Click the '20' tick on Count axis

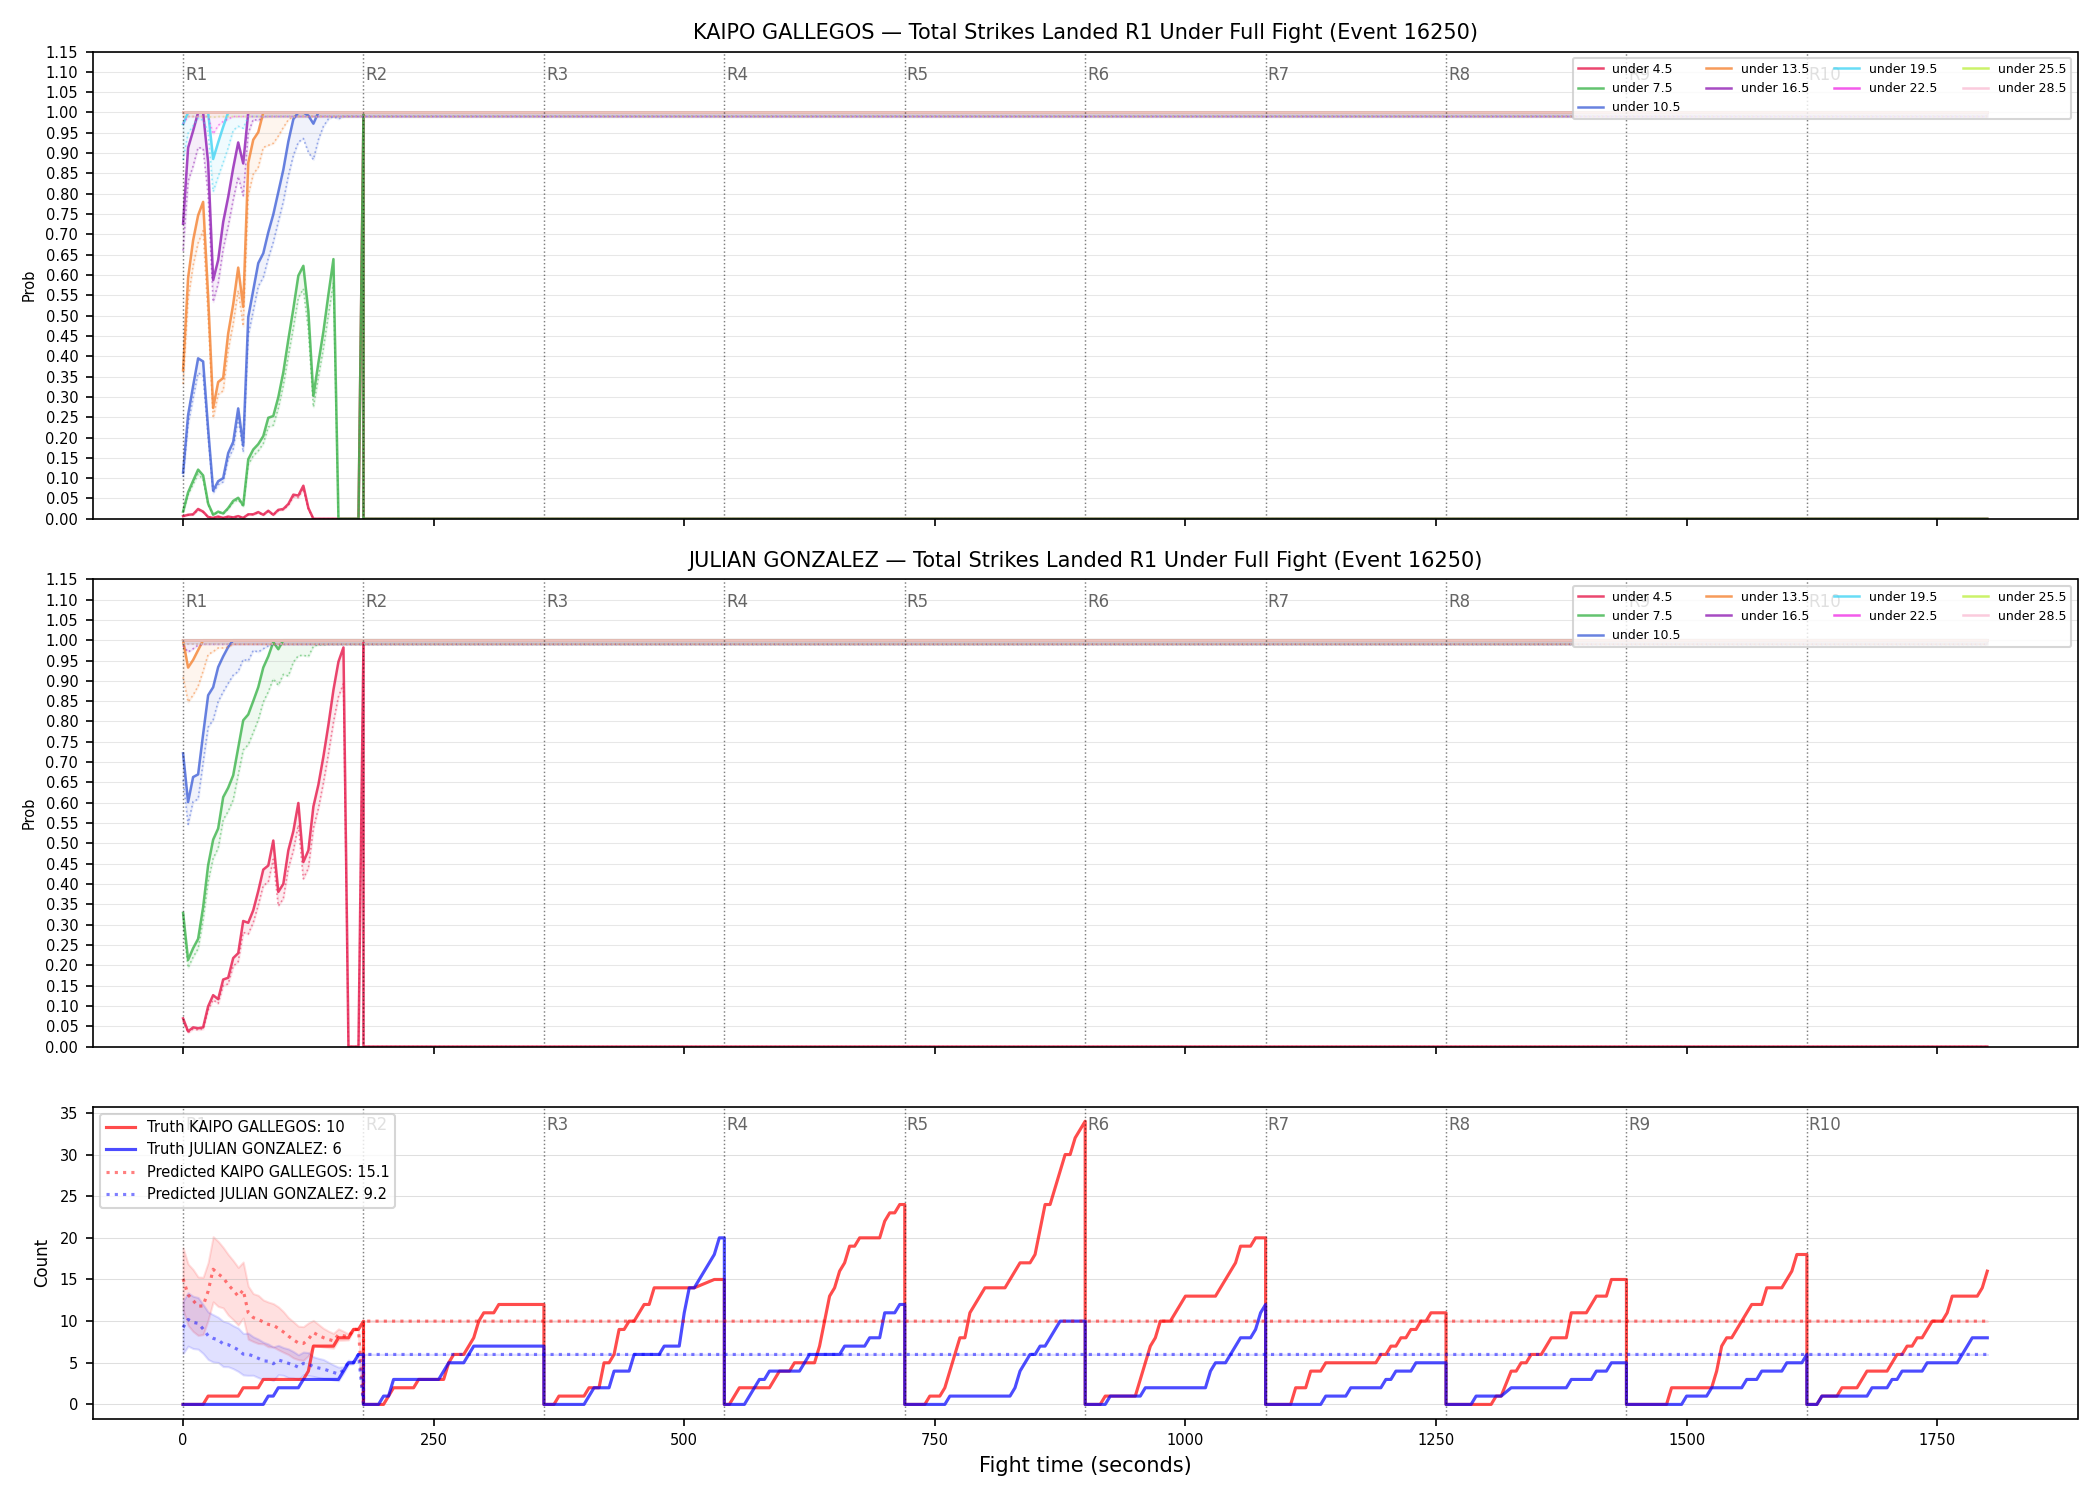coord(69,1238)
